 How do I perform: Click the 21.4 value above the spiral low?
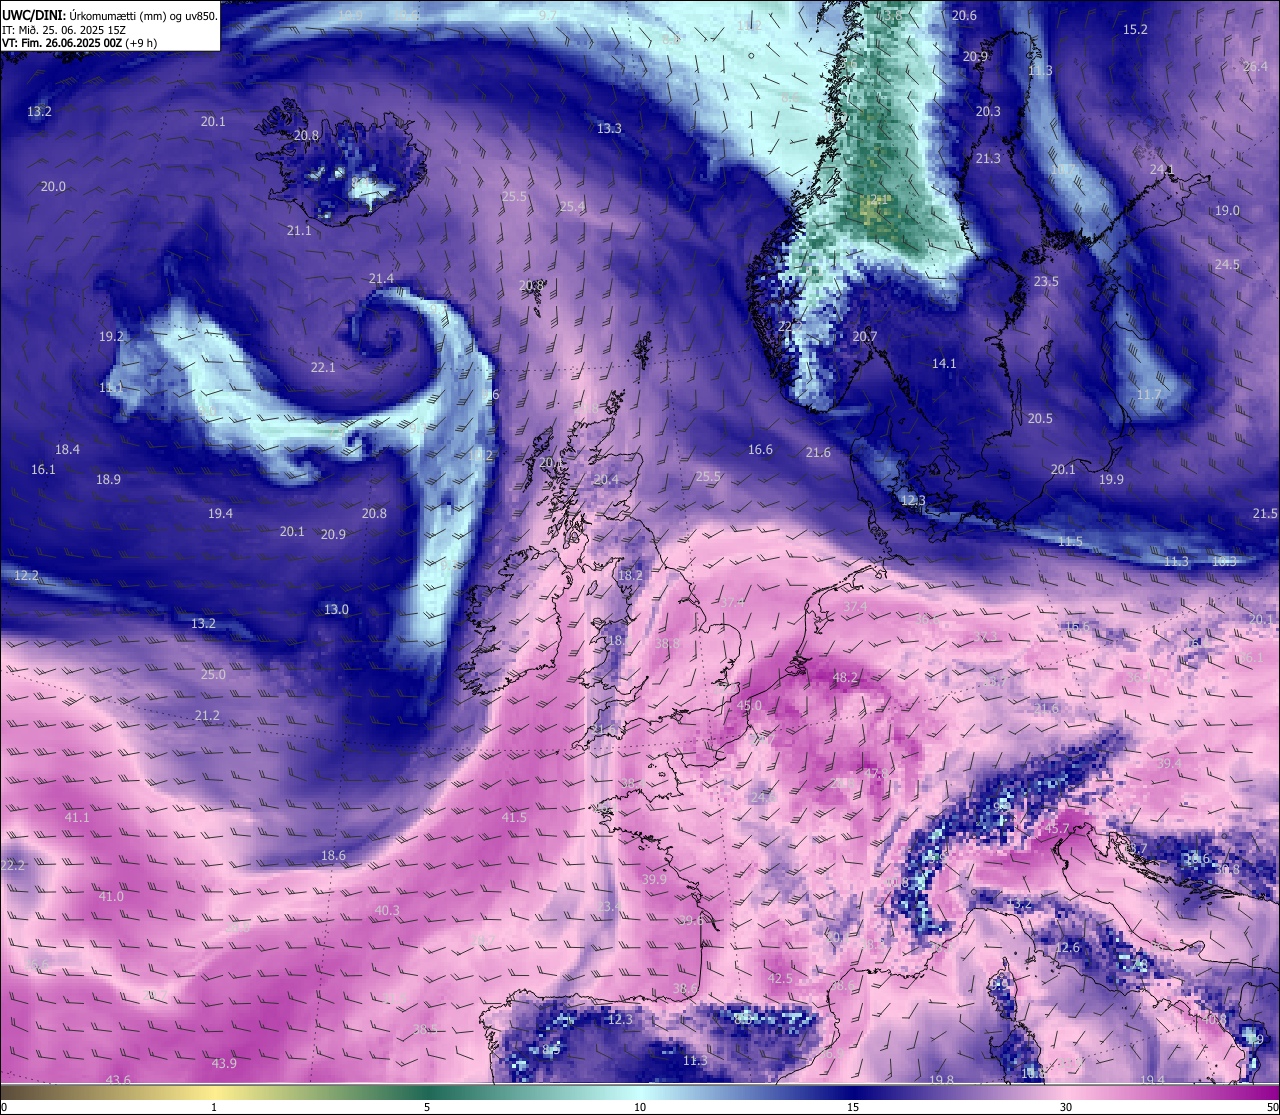click(381, 279)
